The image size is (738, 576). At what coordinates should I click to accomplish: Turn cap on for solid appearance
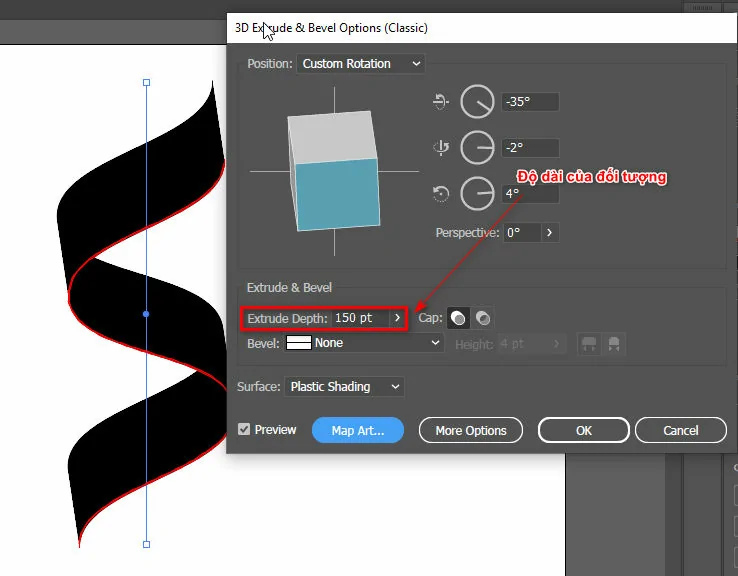point(458,318)
